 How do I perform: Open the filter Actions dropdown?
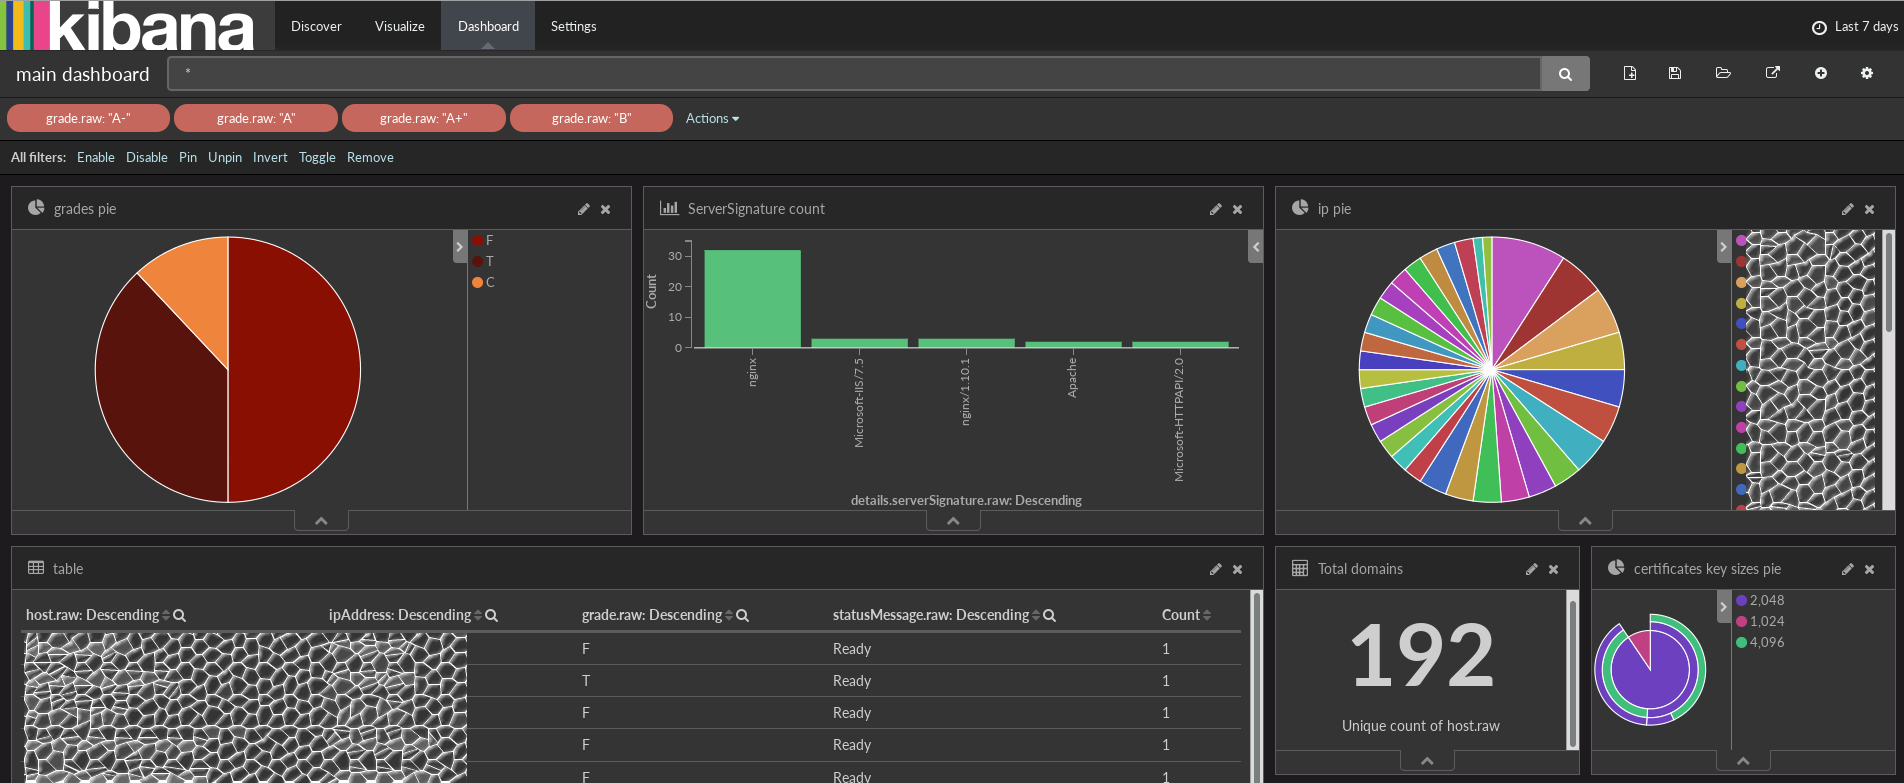[712, 118]
